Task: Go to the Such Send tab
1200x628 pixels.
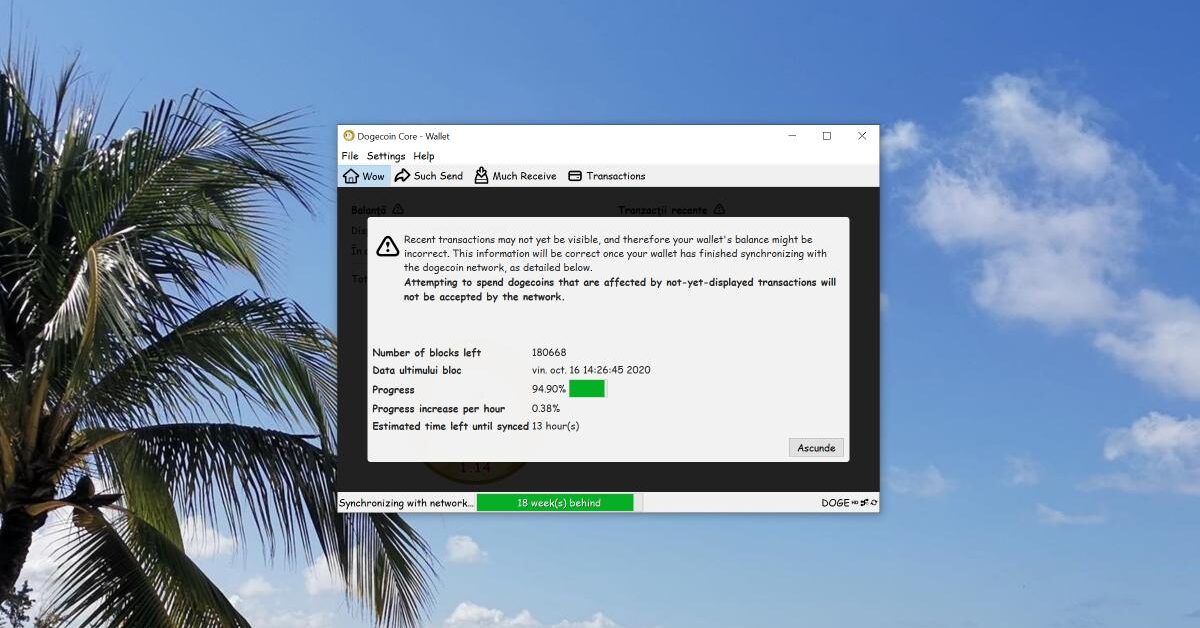Action: point(429,176)
